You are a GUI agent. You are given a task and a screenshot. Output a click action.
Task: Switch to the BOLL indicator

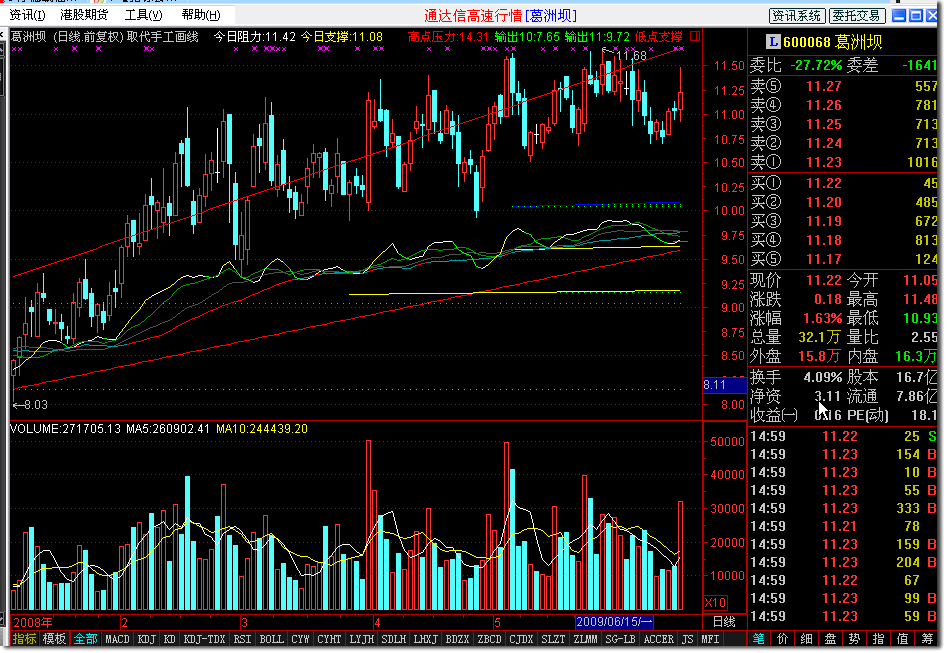pos(271,639)
